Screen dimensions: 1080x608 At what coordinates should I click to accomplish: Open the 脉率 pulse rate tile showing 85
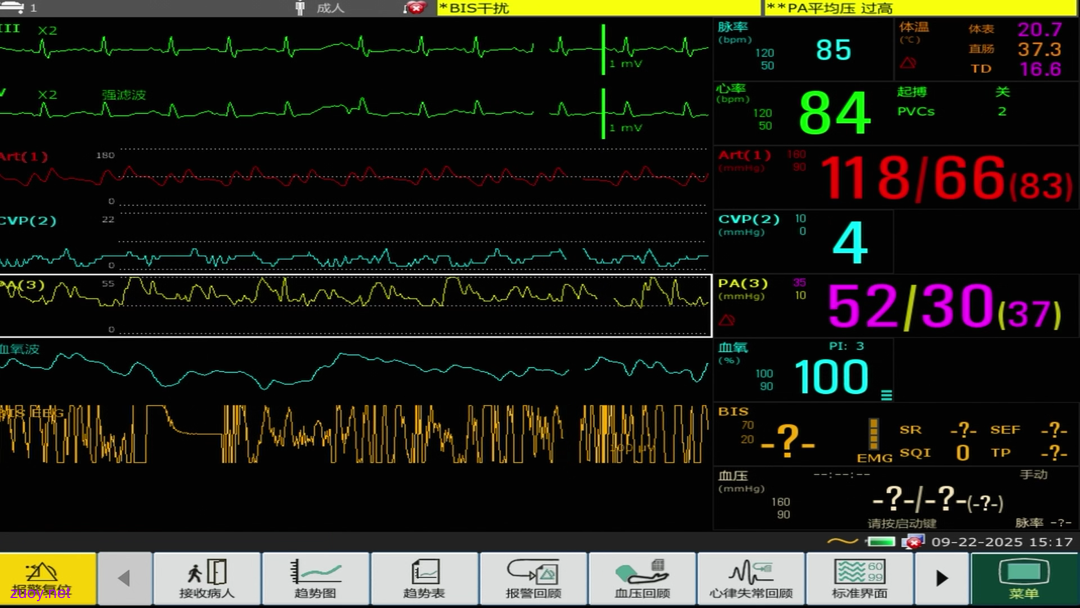[803, 50]
